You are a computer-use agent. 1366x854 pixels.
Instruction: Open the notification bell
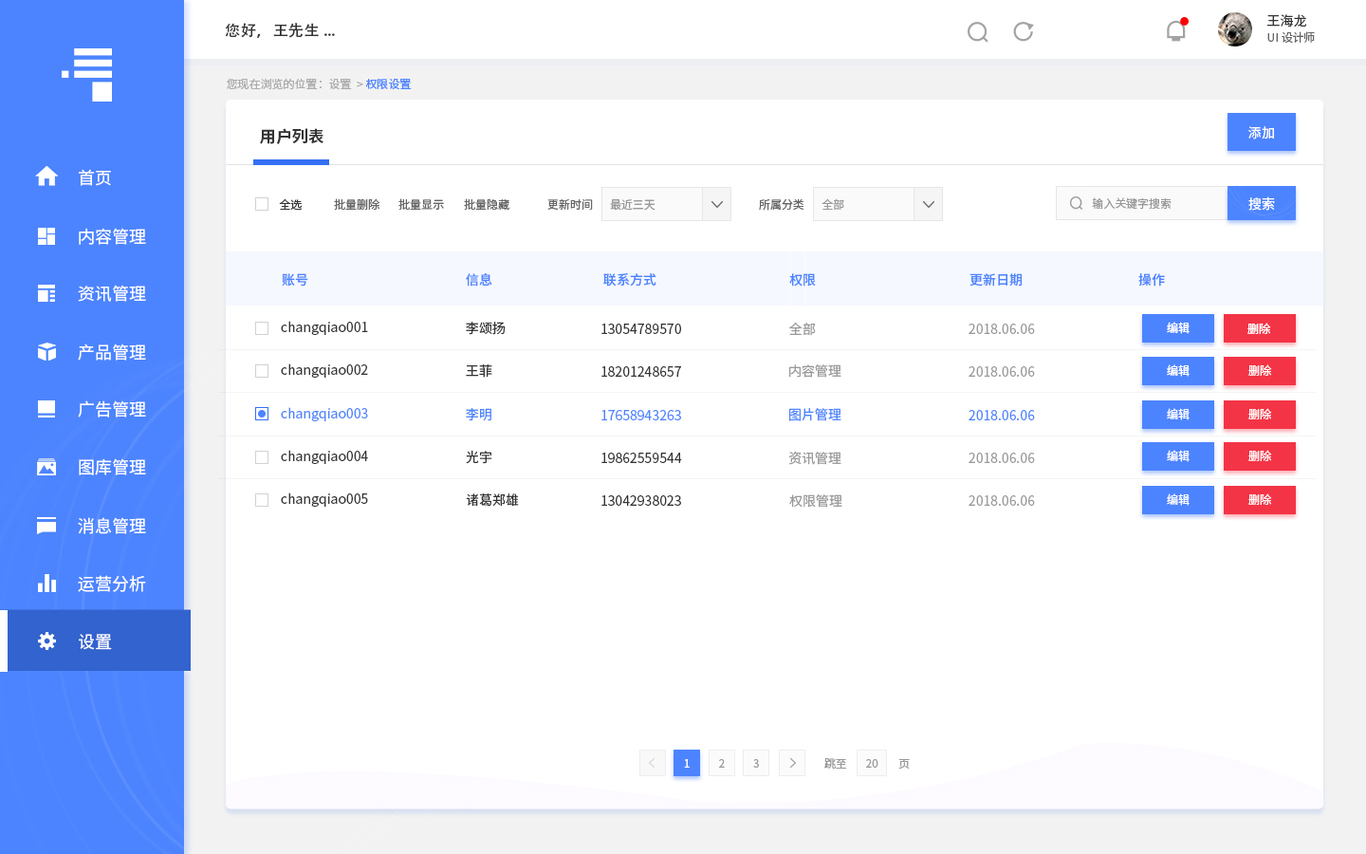coord(1176,30)
